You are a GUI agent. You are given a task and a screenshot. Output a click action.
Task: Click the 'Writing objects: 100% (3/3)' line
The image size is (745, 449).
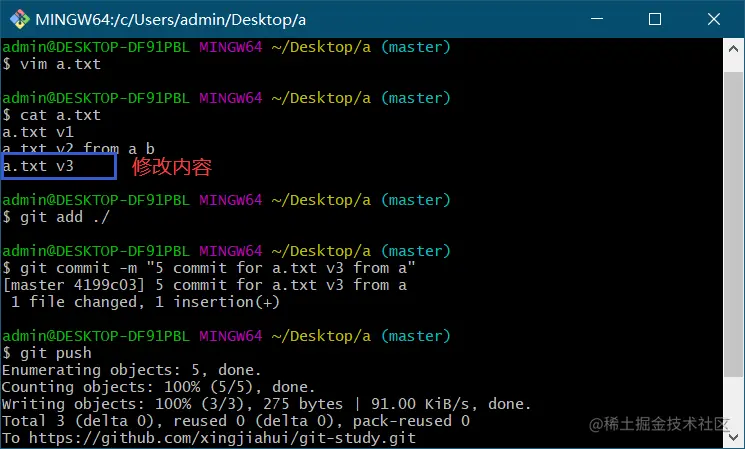[267, 404]
